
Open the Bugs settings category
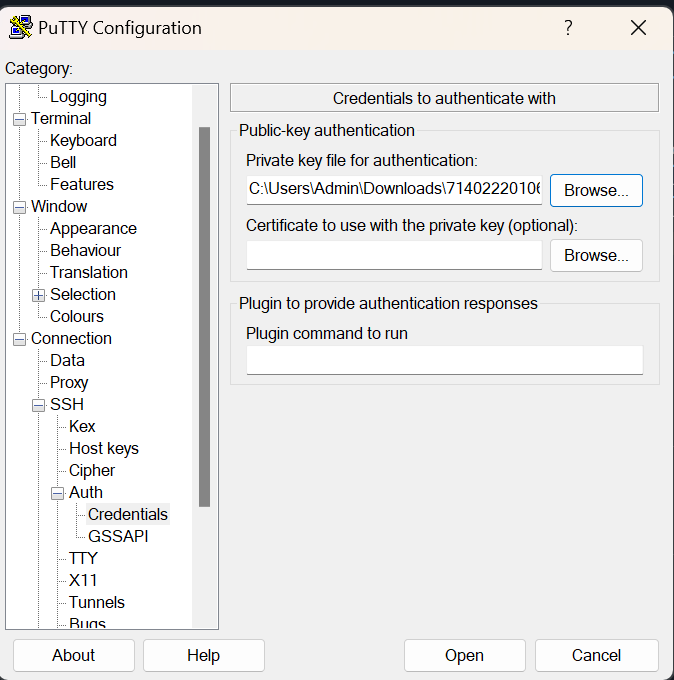click(x=87, y=623)
